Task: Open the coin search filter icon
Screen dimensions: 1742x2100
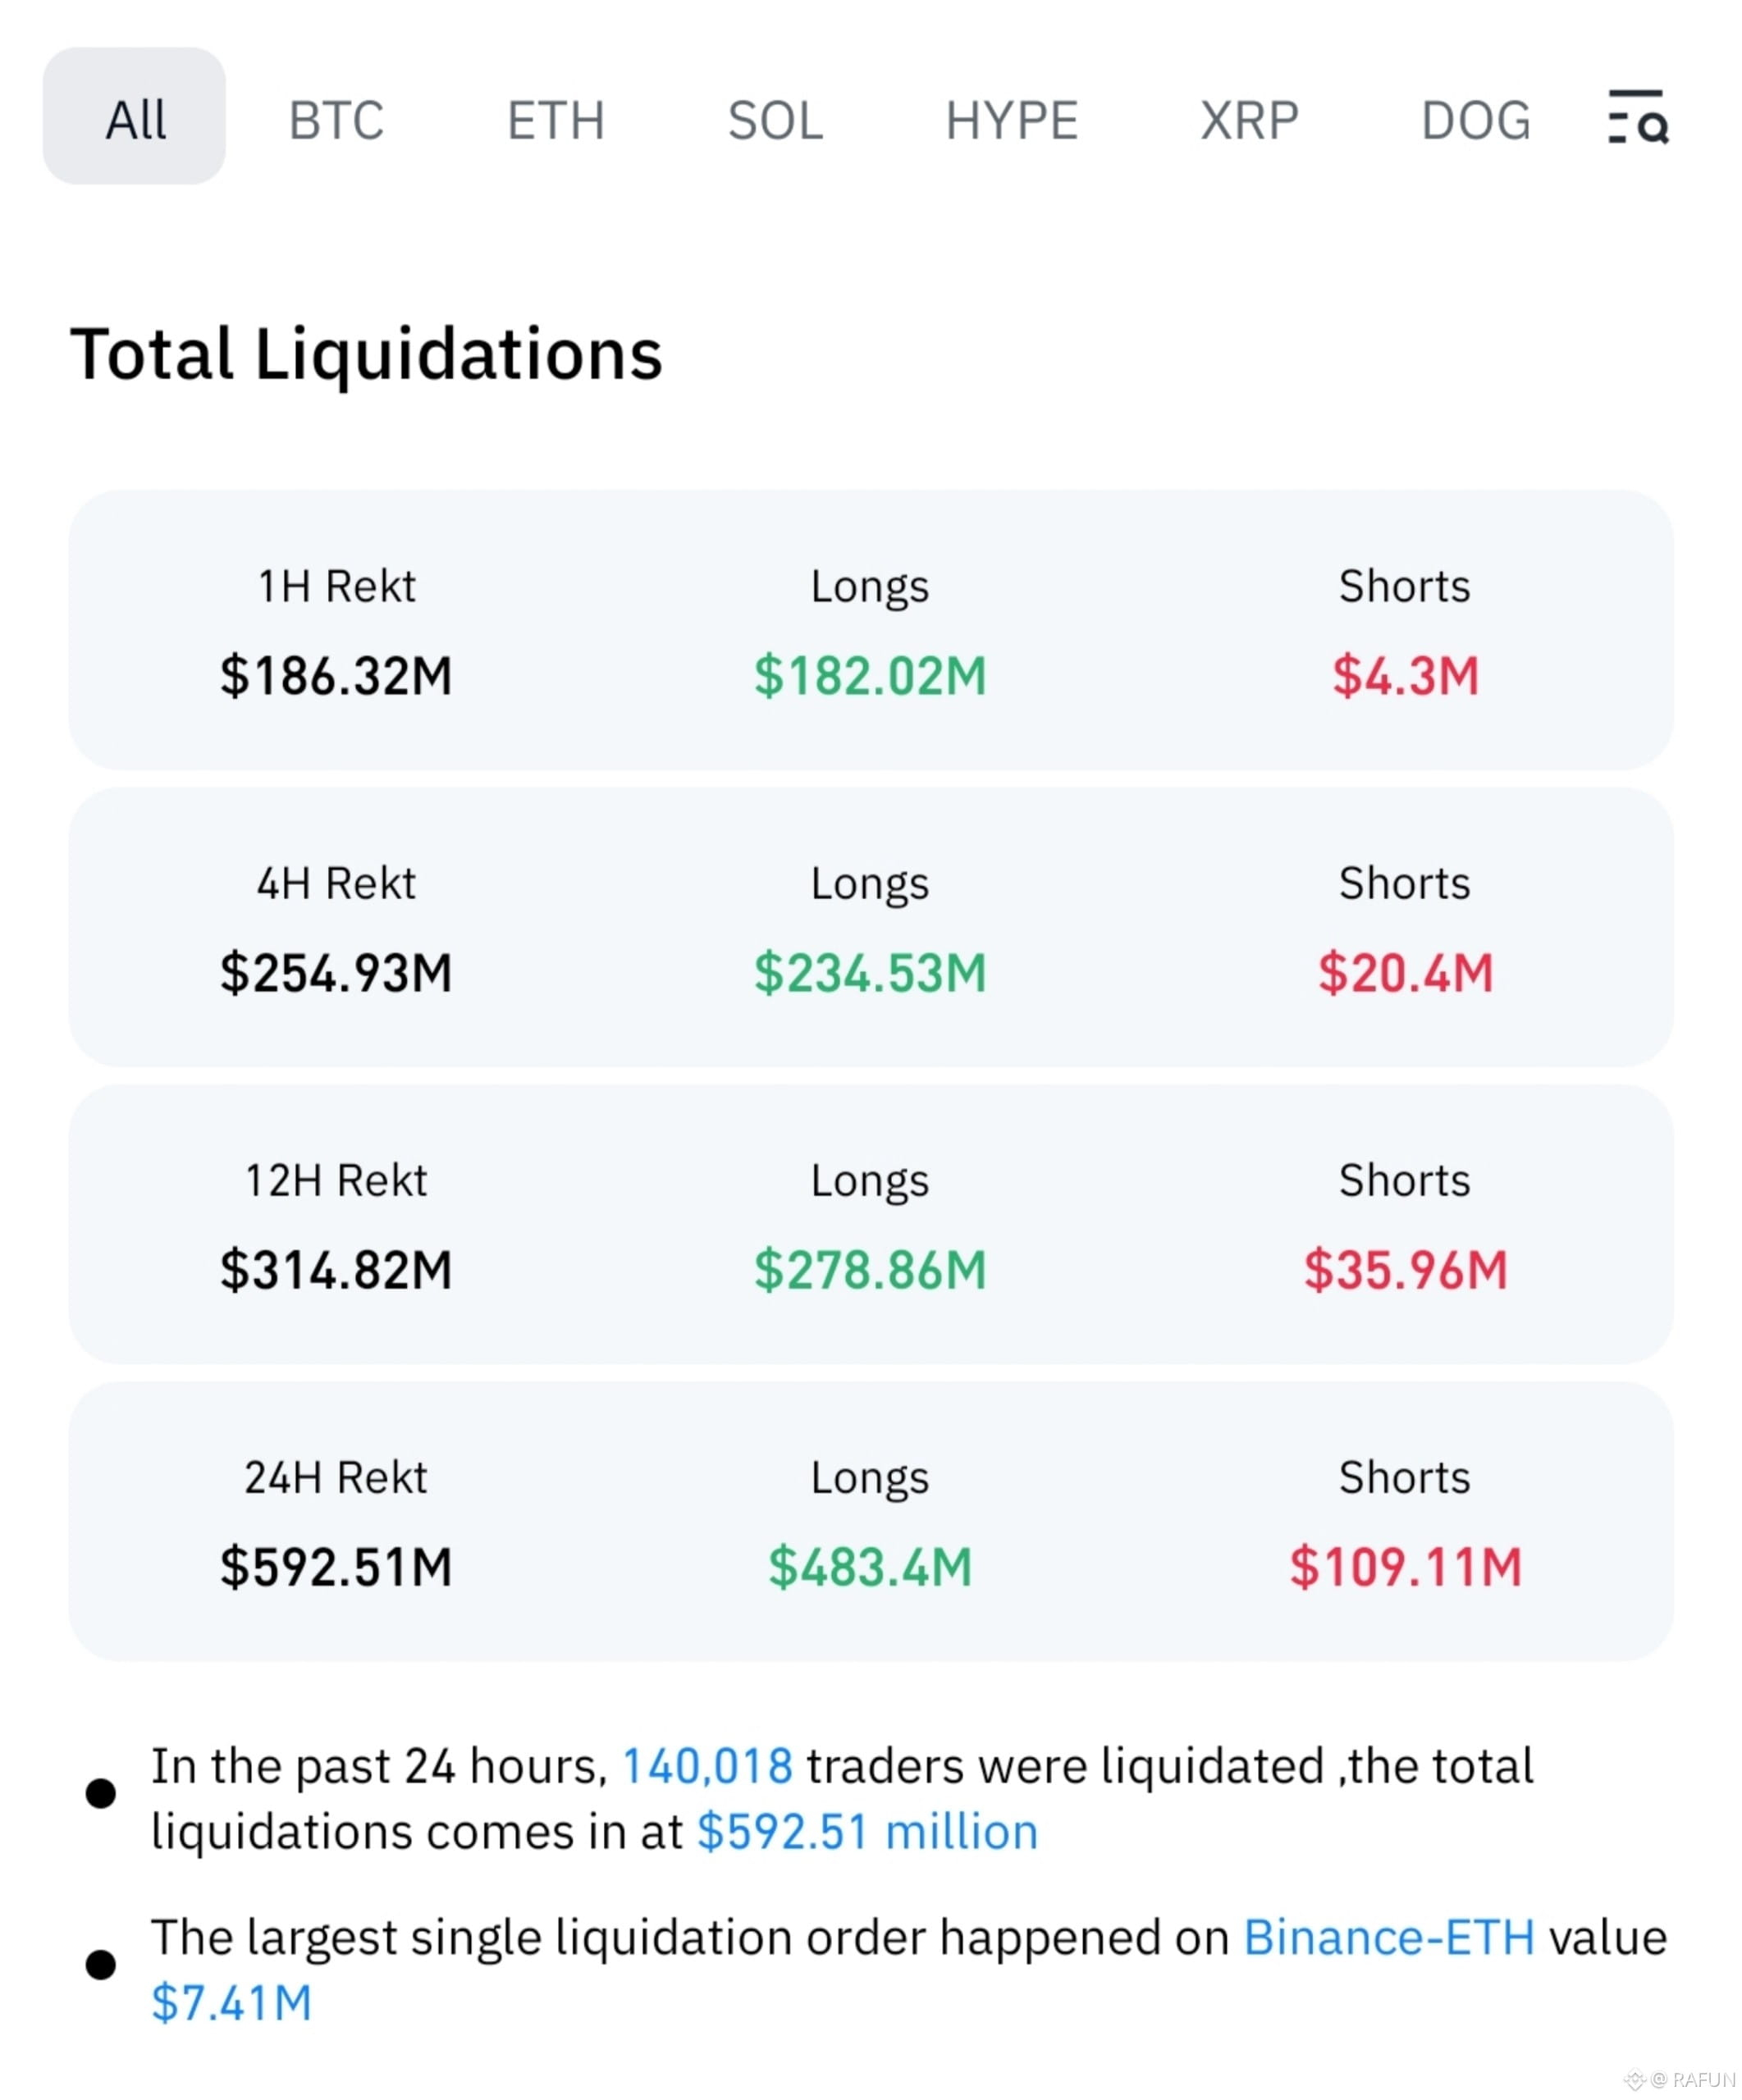Action: (1637, 117)
